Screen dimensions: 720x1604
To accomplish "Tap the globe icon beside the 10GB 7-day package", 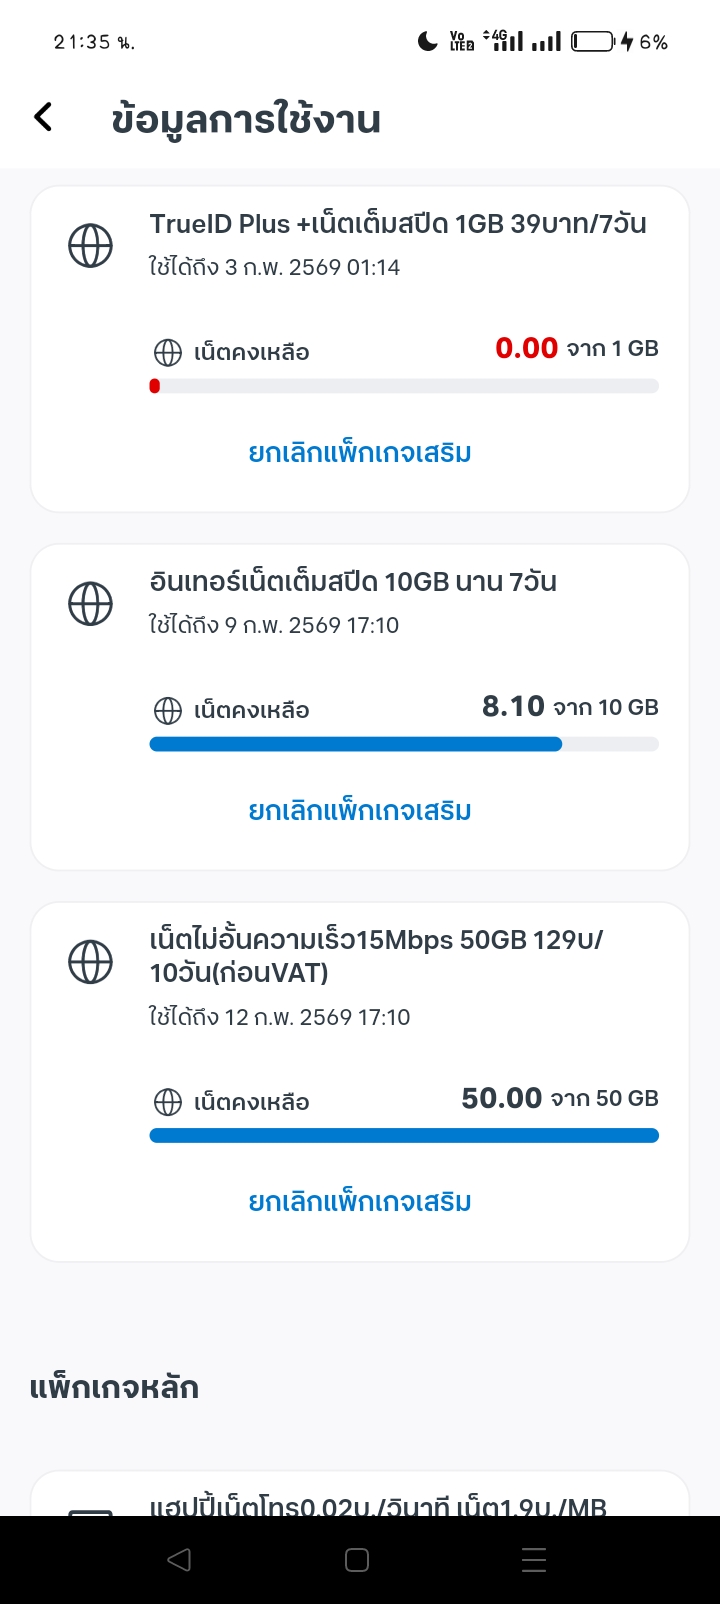I will tap(90, 603).
